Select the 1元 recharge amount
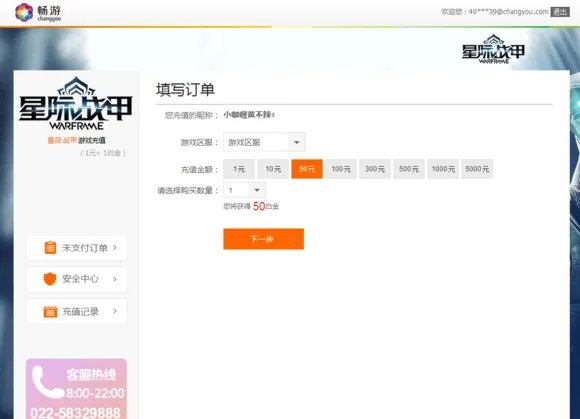The width and height of the screenshot is (580, 419). click(239, 169)
